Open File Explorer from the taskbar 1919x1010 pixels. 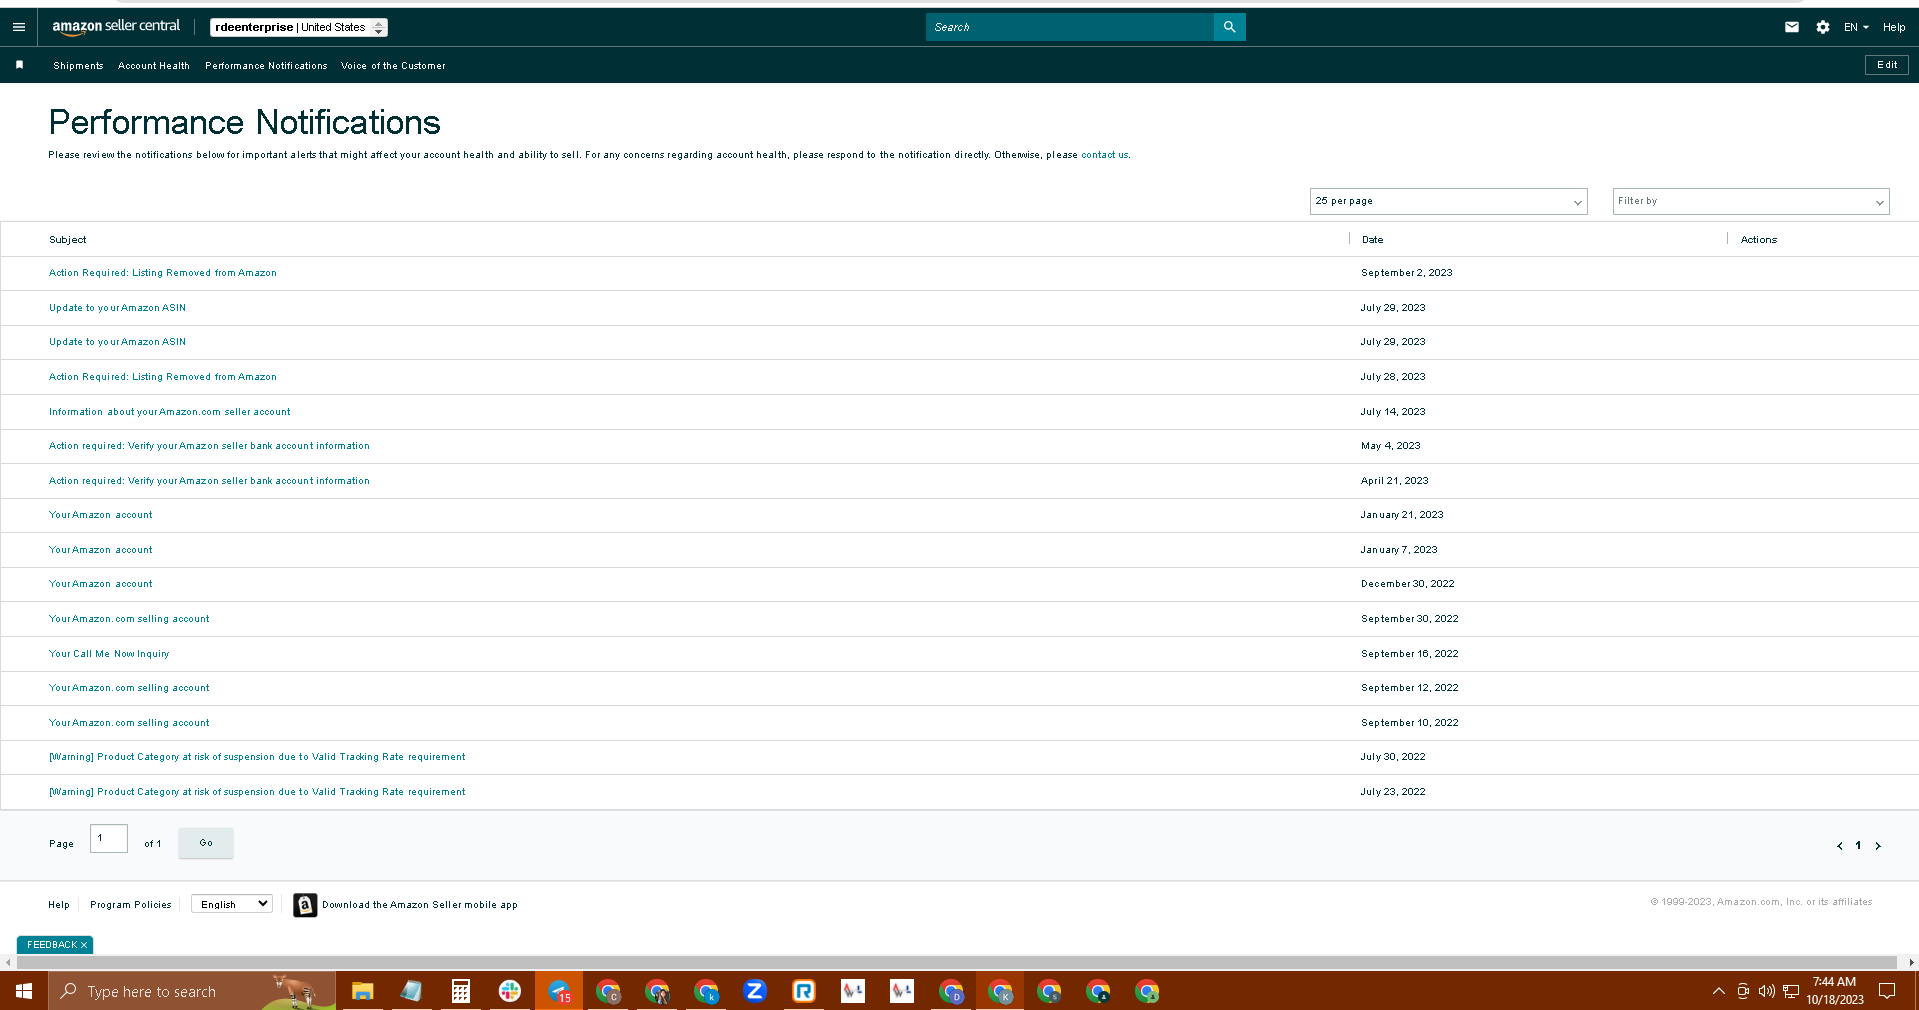pyautogui.click(x=362, y=991)
